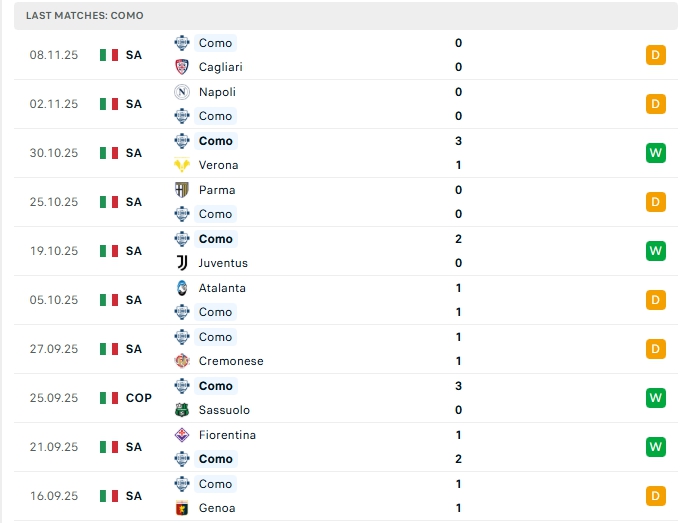689x523 pixels.
Task: Click the Juventus logo icon
Action: coord(182,263)
